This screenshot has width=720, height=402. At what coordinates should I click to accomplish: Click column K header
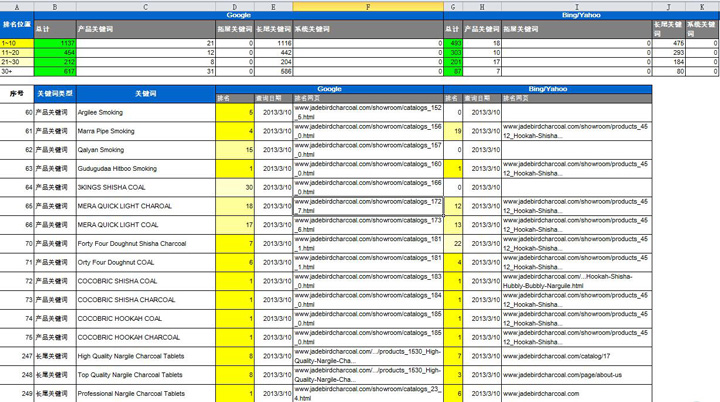703,6
